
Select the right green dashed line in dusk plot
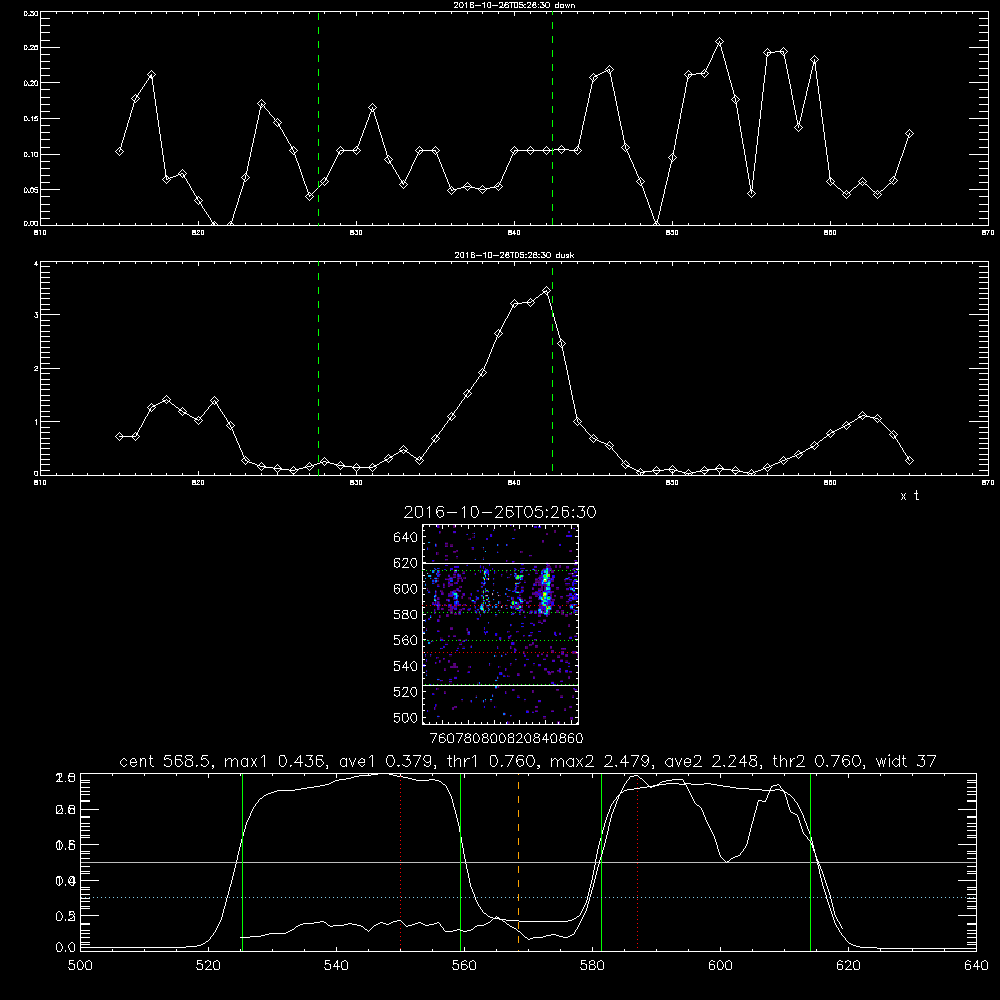pyautogui.click(x=552, y=368)
